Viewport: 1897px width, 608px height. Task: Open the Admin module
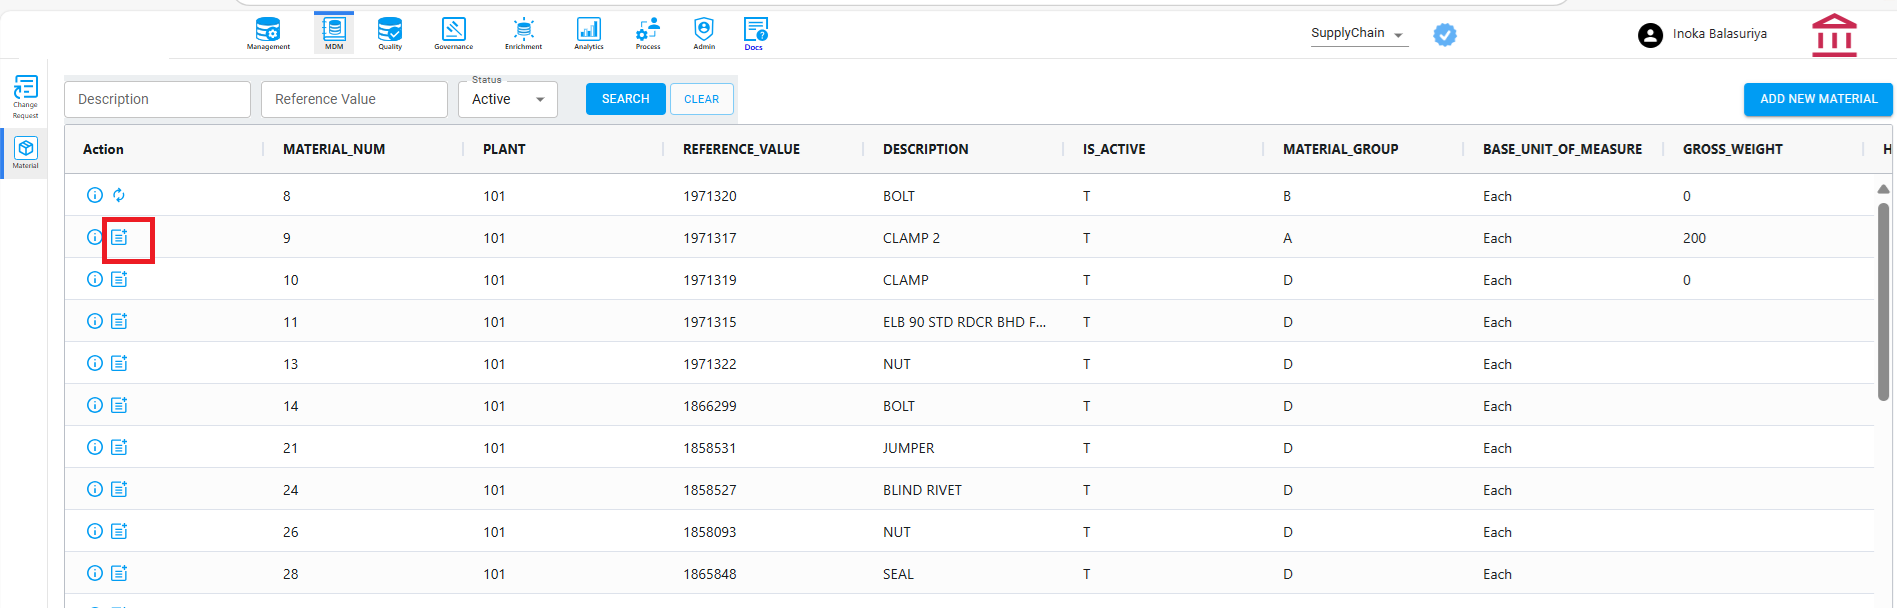pos(704,33)
